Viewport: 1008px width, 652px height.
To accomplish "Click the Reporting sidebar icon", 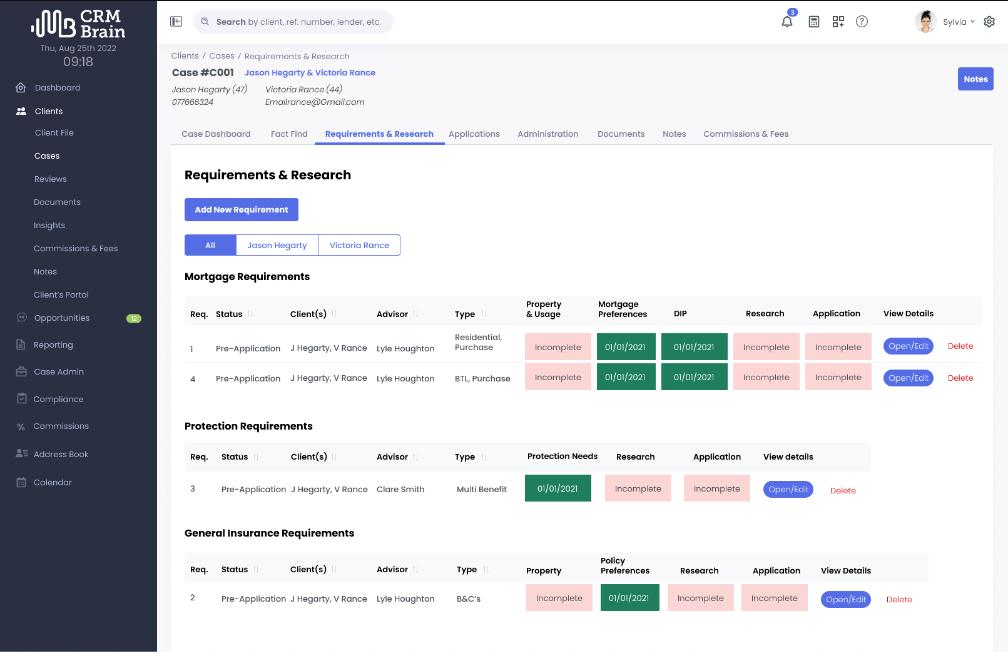I will 21,345.
